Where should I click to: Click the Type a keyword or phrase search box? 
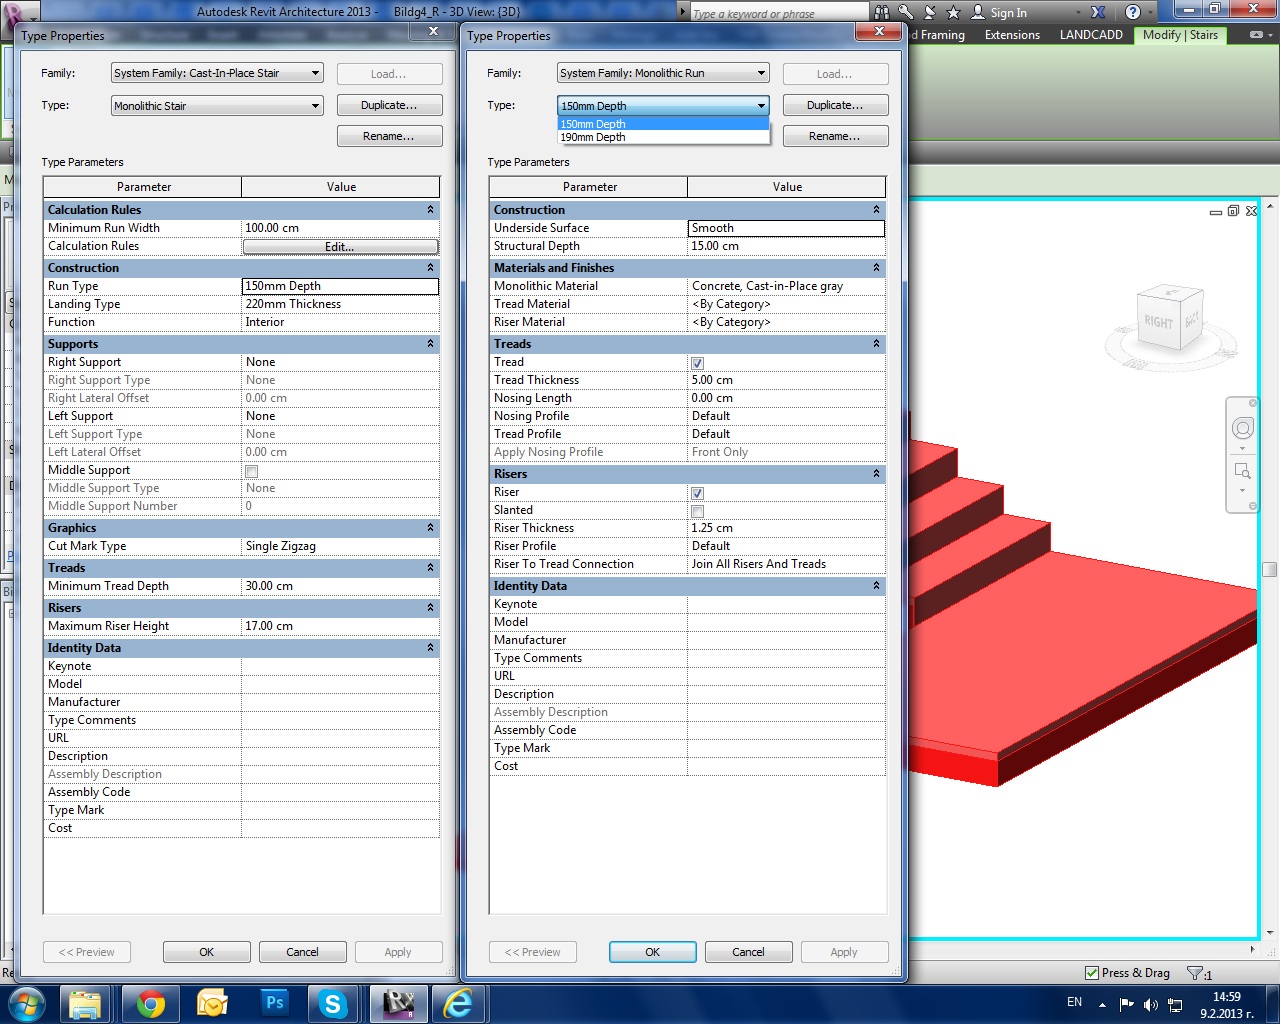[x=780, y=13]
